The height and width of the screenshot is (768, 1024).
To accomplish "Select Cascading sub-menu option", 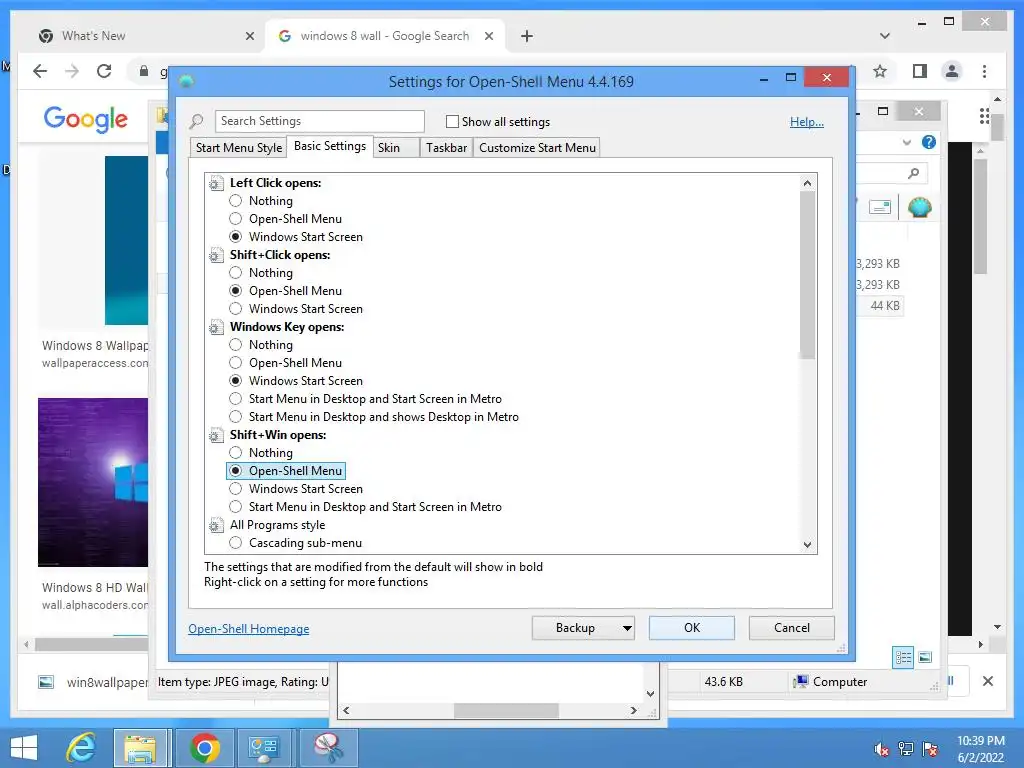I will (236, 543).
